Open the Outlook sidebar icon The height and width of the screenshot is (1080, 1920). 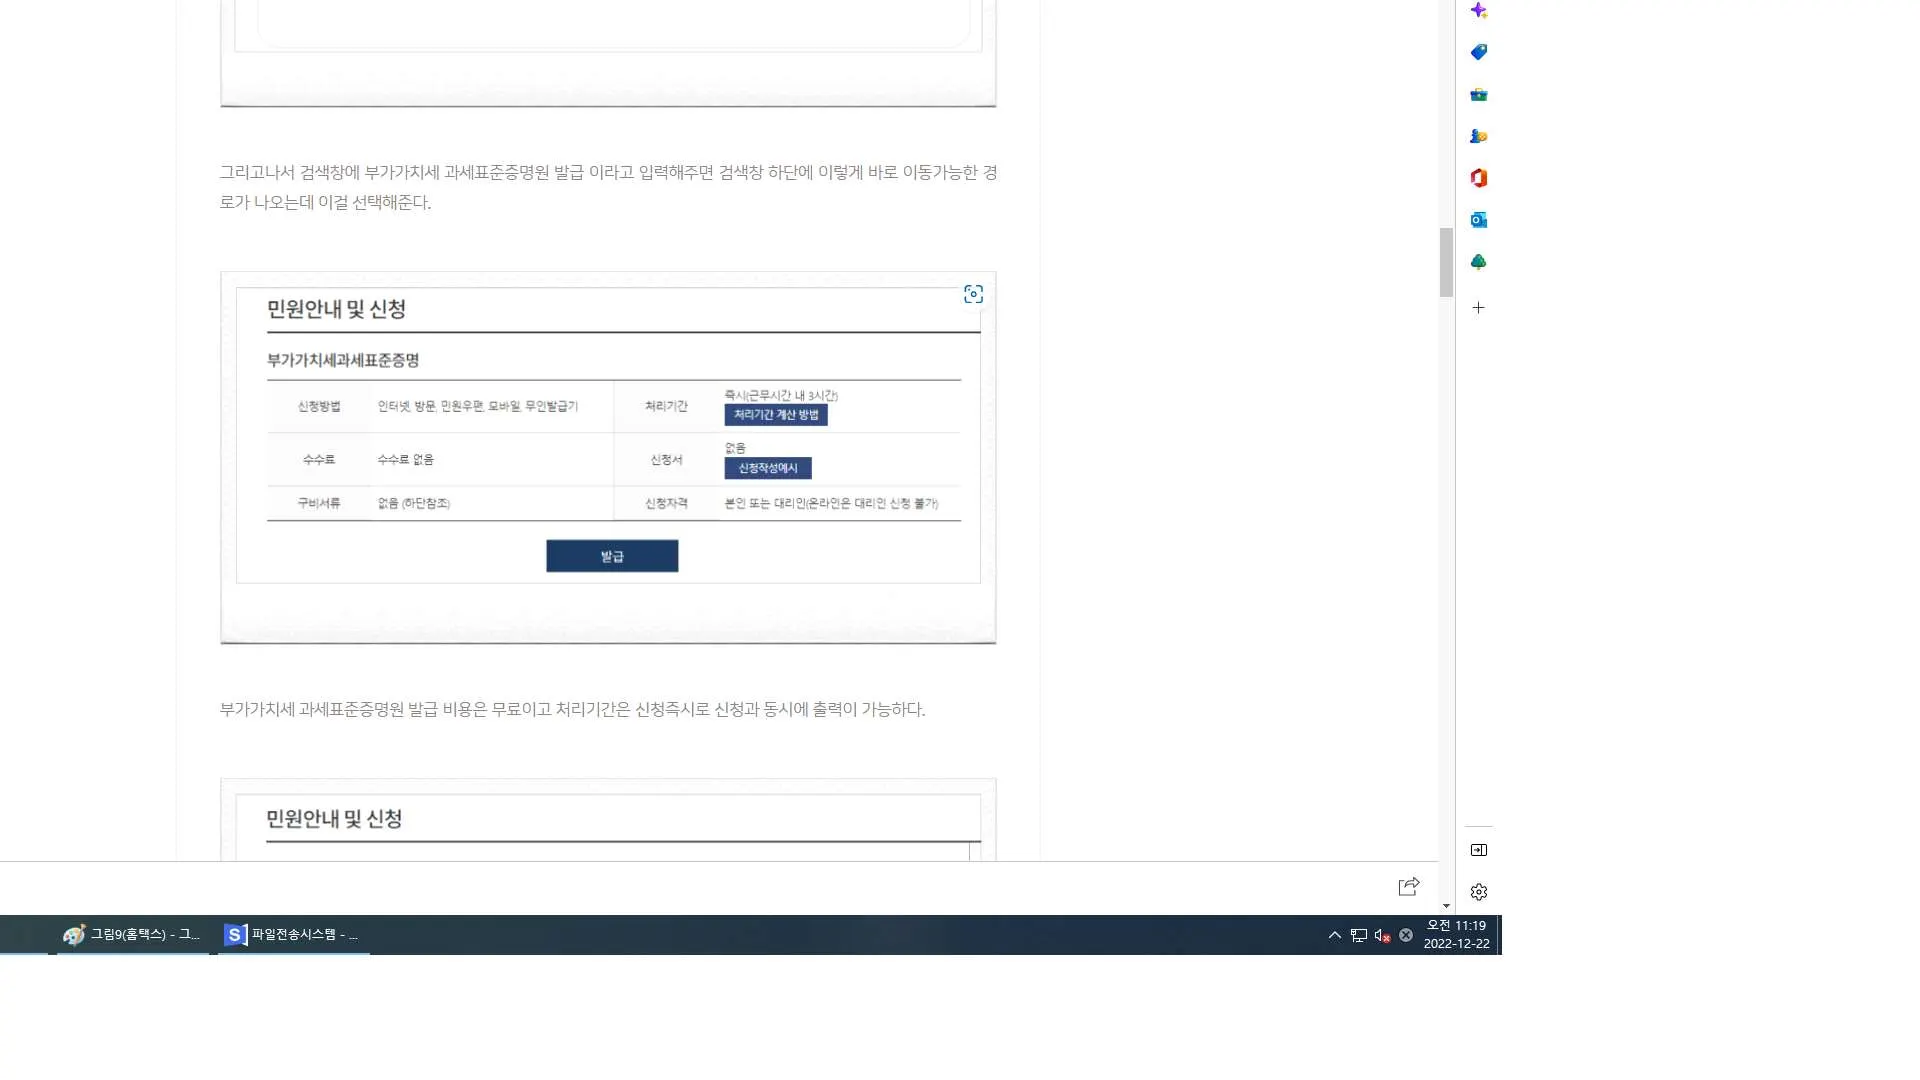[1479, 220]
